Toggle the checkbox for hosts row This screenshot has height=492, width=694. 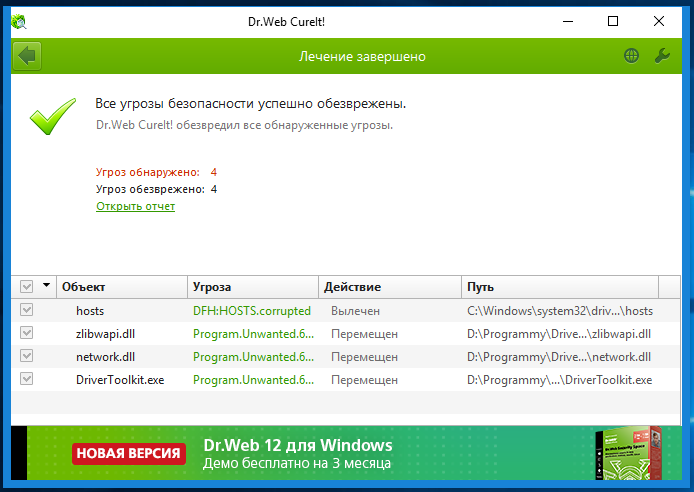(27, 310)
